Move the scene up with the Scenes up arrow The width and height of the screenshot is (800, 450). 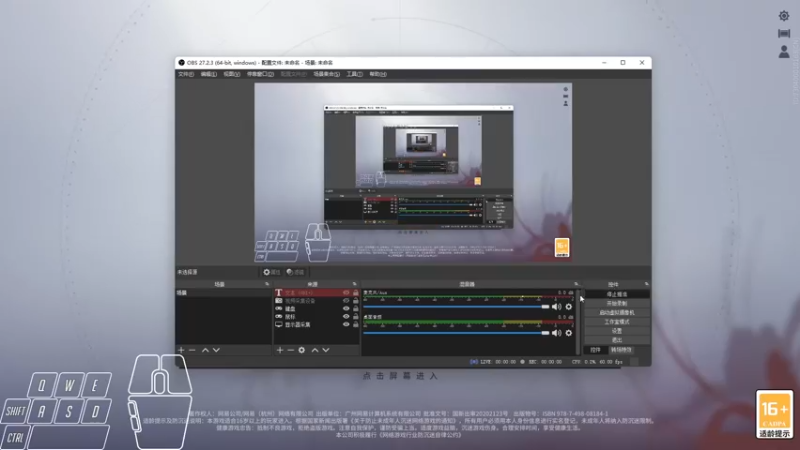[205, 350]
